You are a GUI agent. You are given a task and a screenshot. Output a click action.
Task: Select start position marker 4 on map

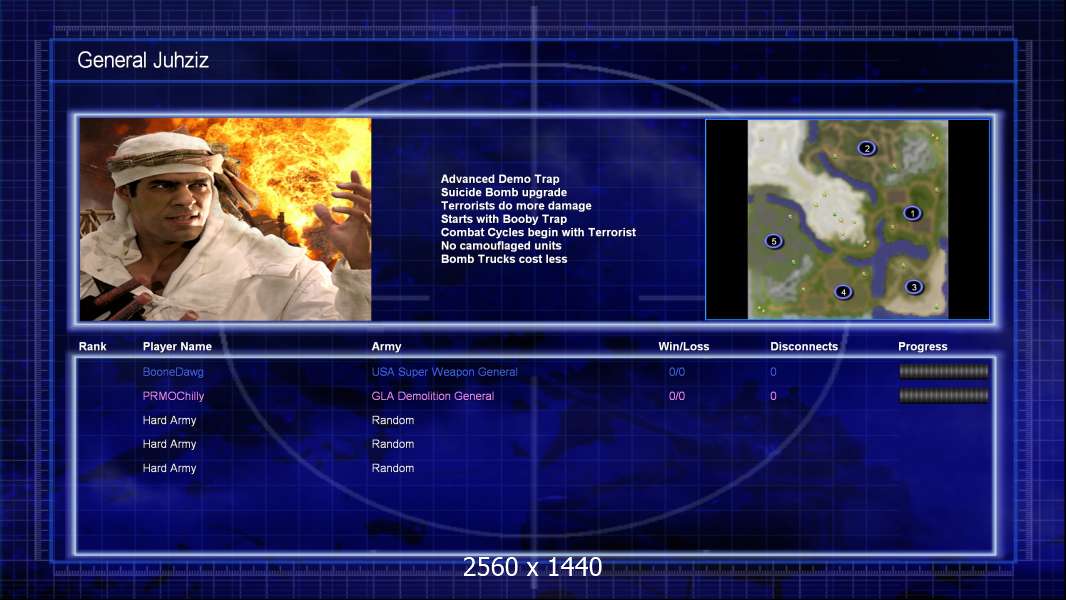843,292
